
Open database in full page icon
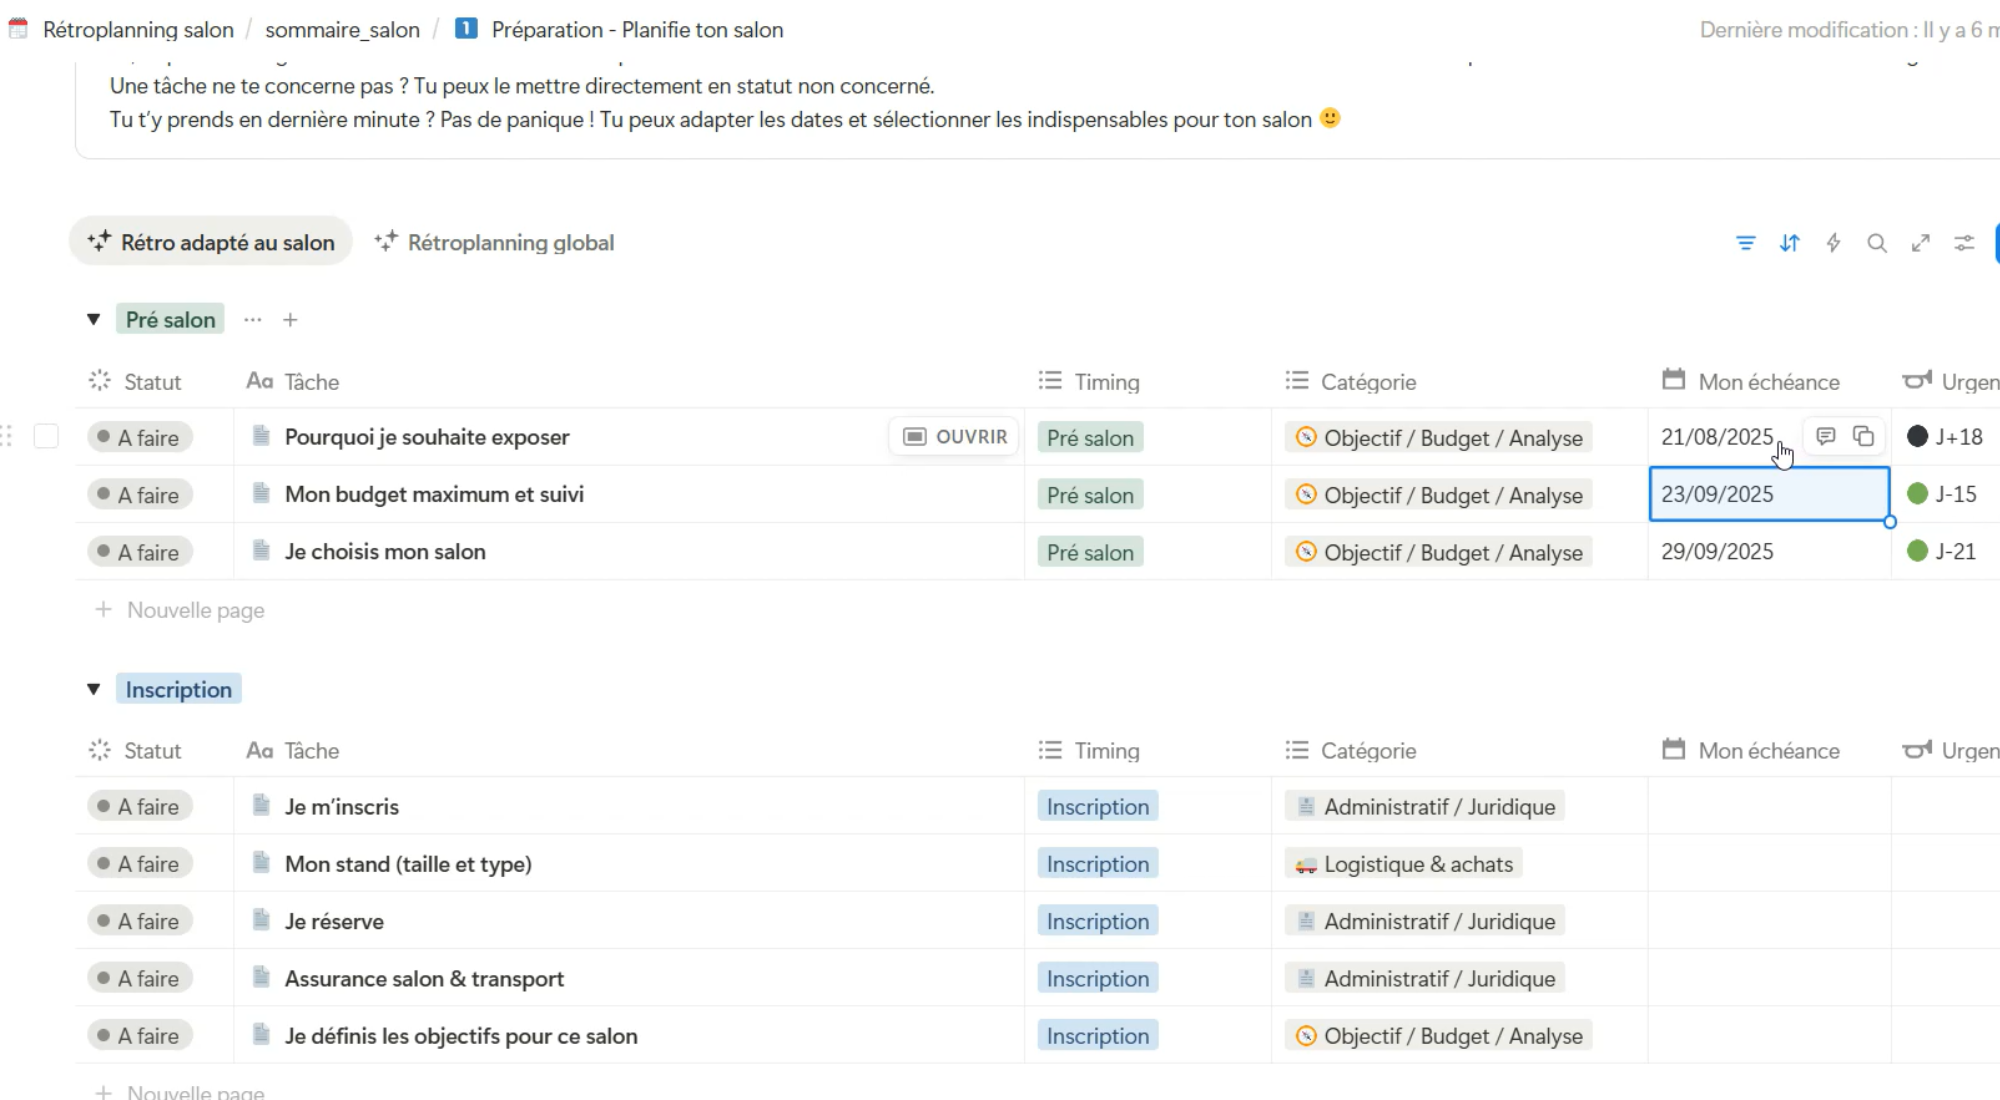point(1921,243)
